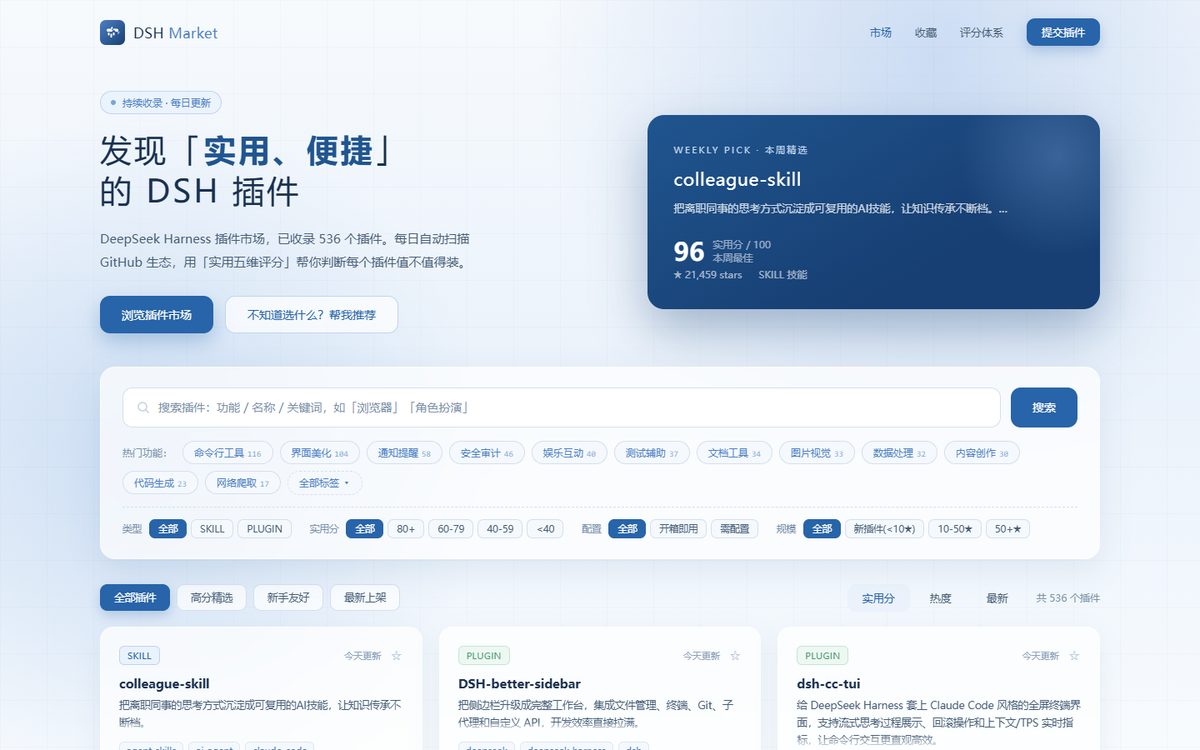Click the DSH Market logo icon
The width and height of the screenshot is (1200, 750).
tap(112, 33)
